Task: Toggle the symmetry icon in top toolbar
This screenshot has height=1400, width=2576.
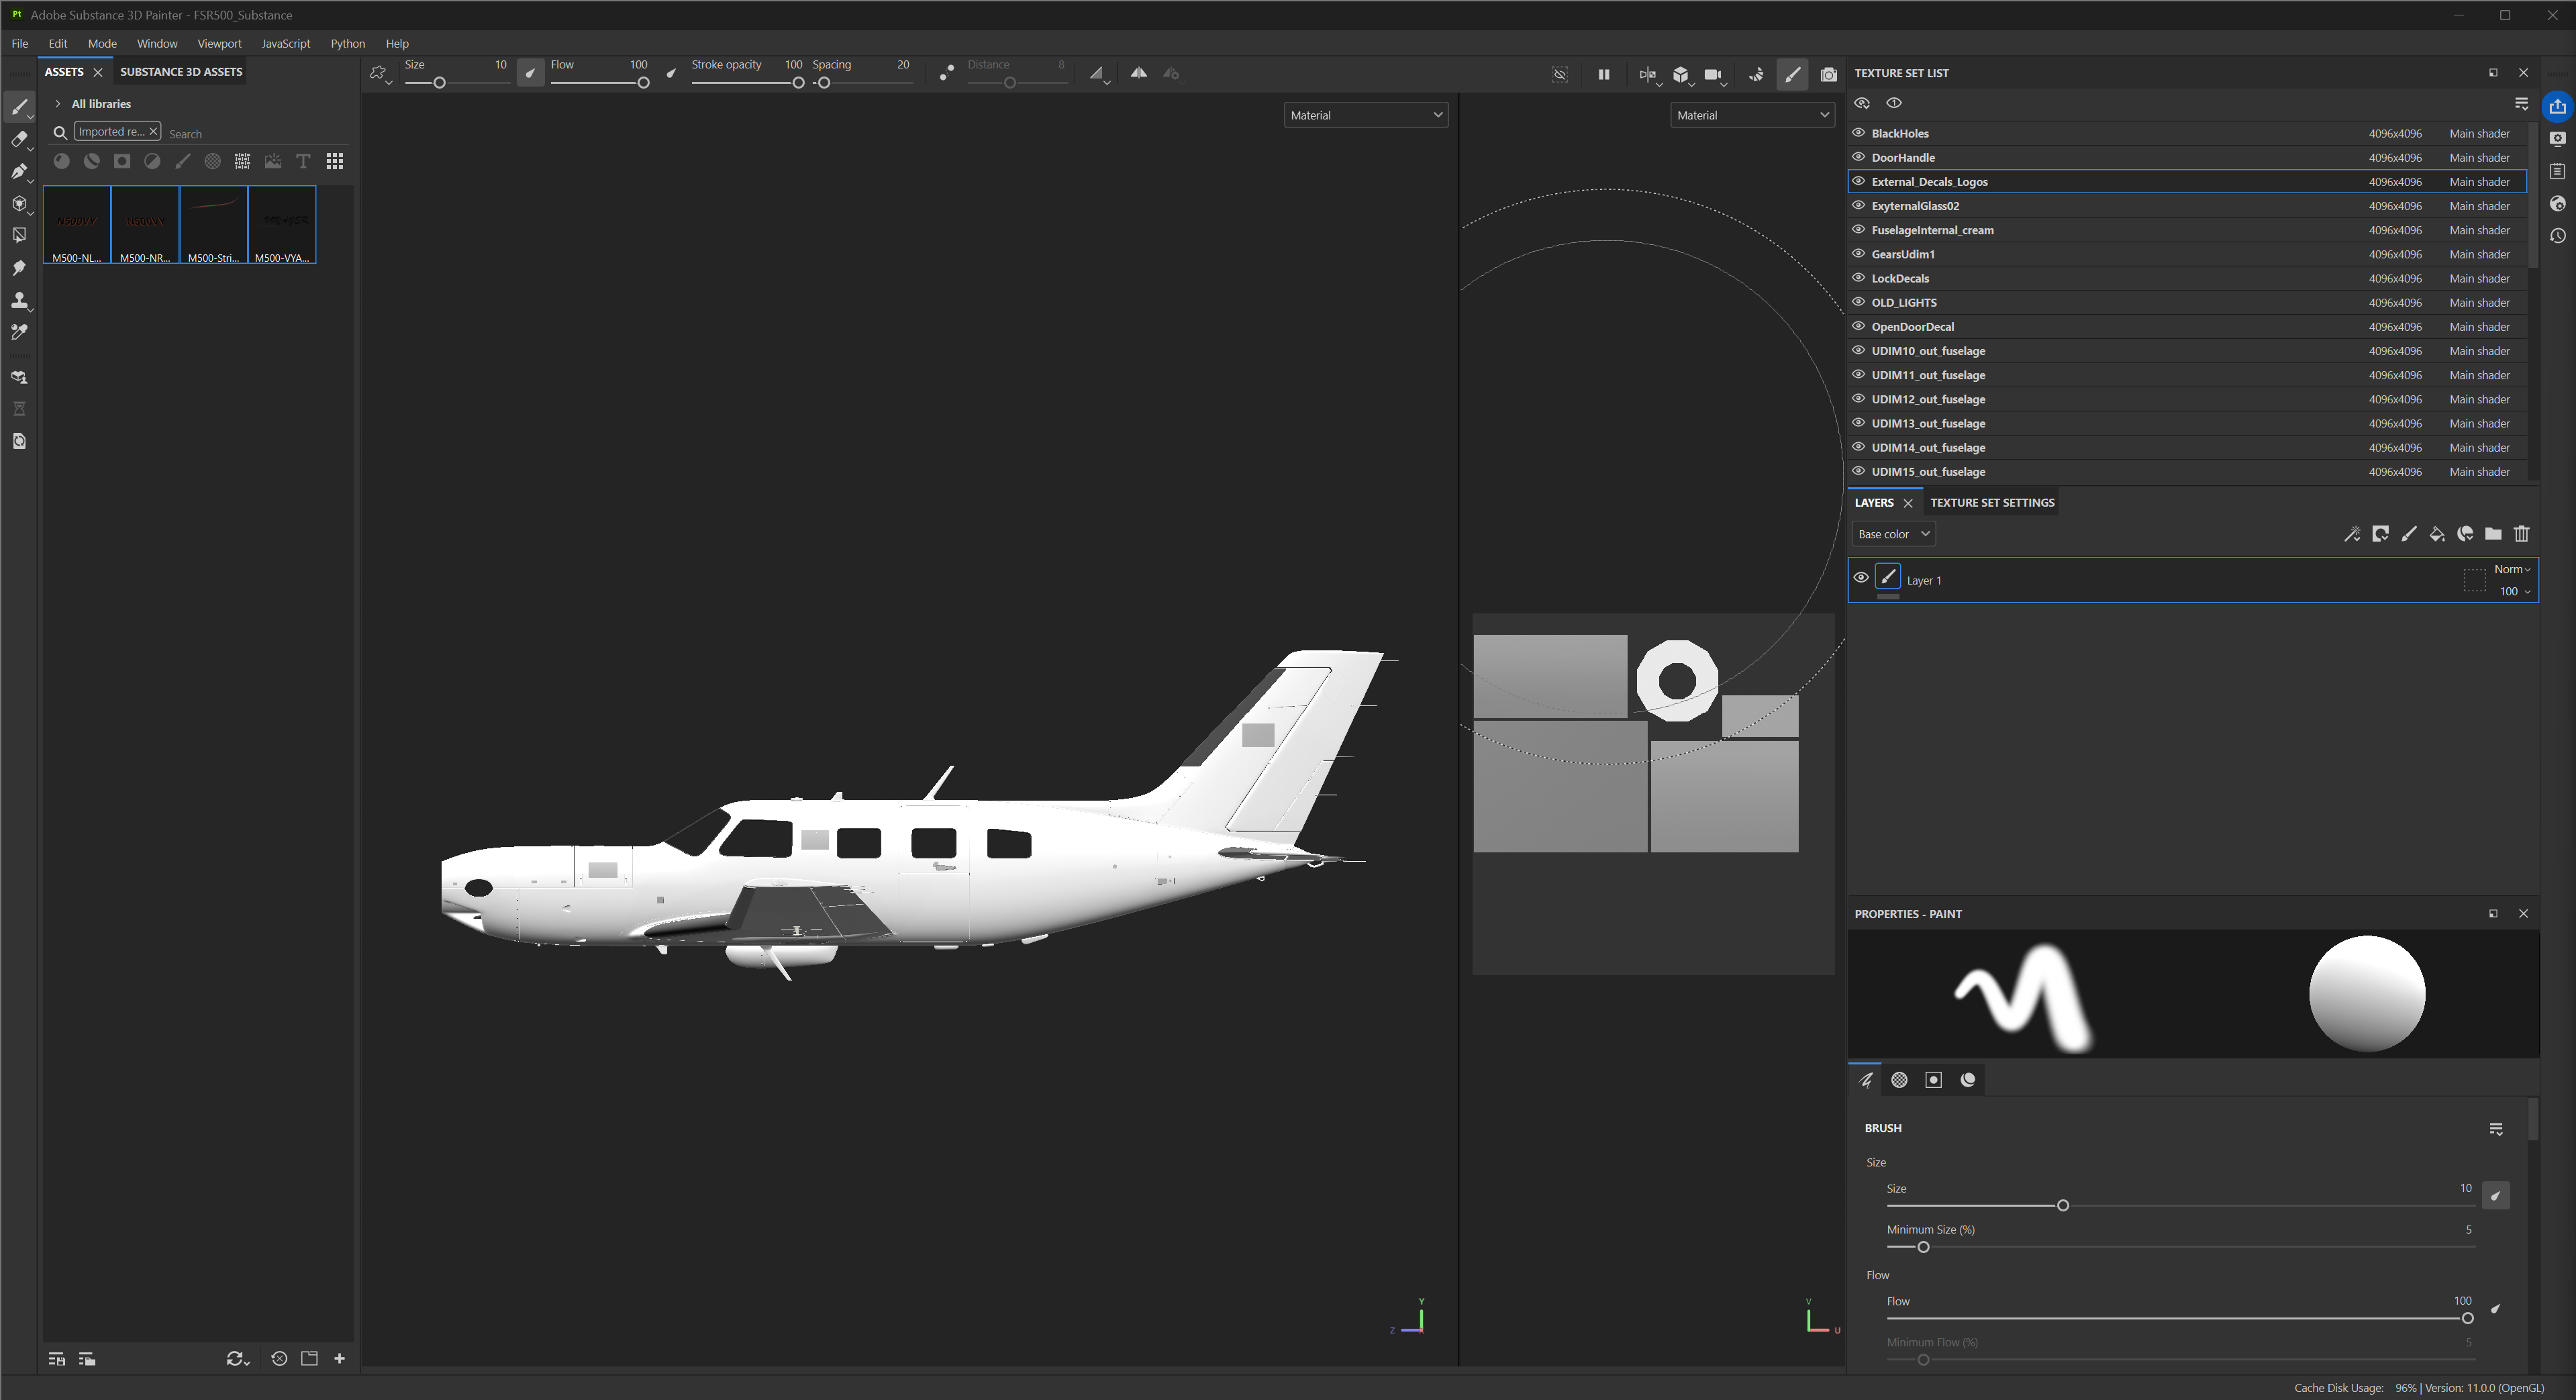Action: point(1138,73)
